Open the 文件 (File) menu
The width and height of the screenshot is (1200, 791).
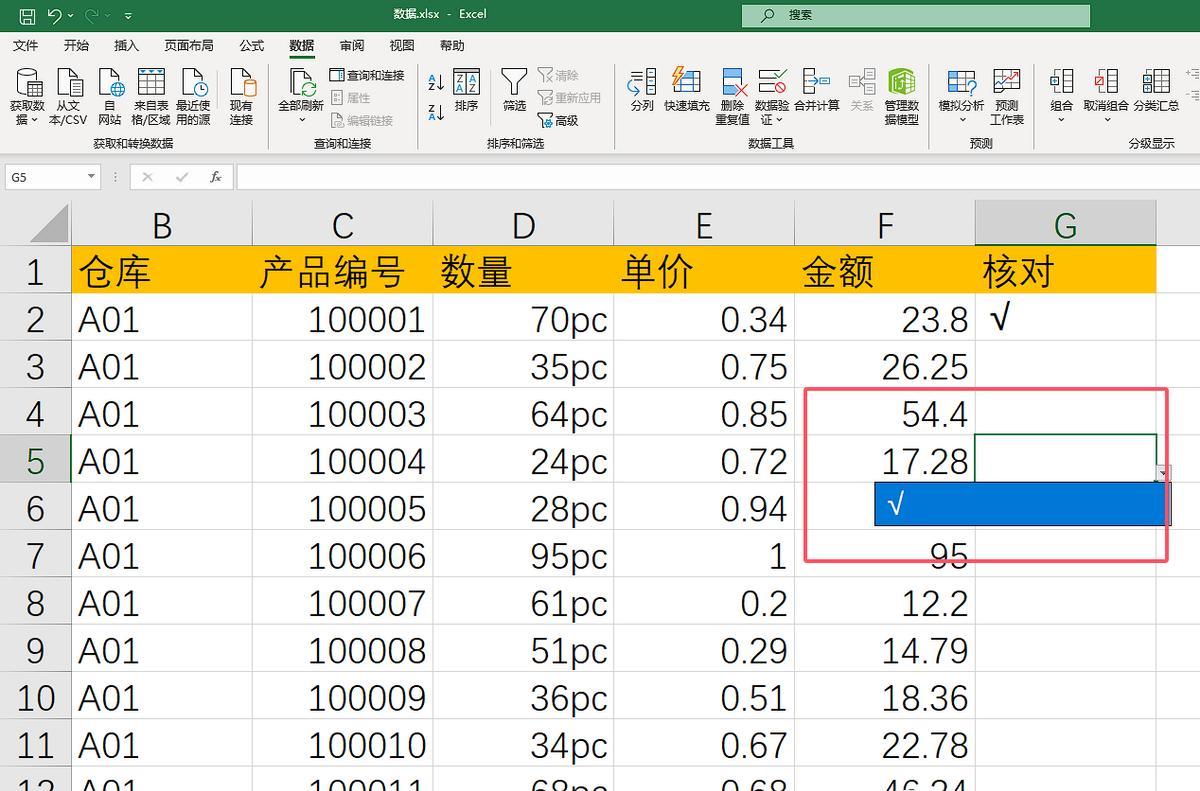tap(26, 45)
